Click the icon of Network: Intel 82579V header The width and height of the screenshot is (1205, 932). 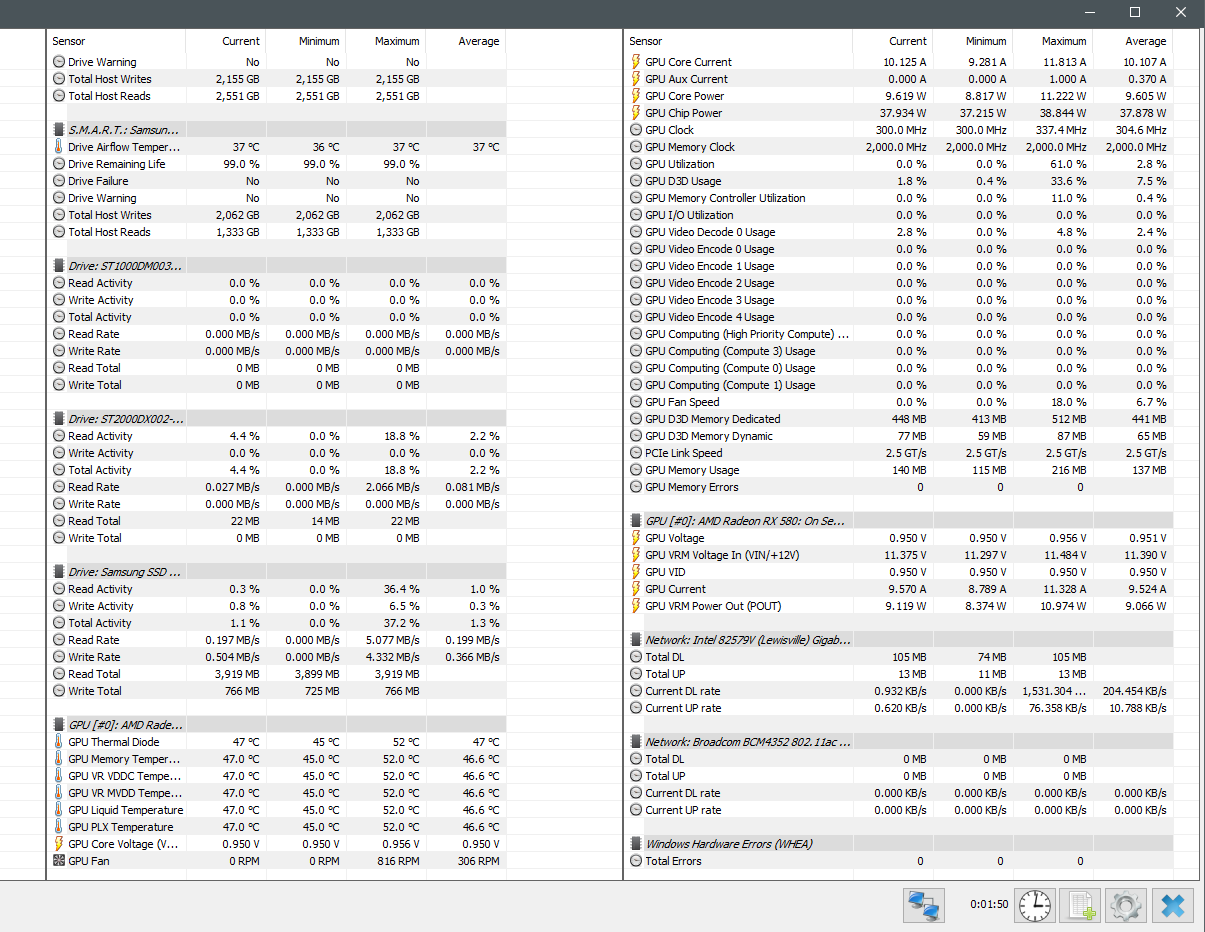(x=636, y=640)
